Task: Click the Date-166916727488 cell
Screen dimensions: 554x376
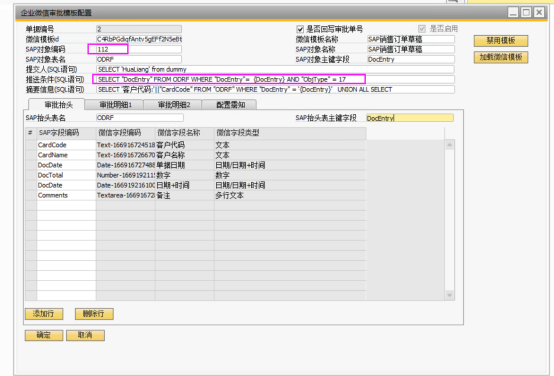Action: point(125,165)
